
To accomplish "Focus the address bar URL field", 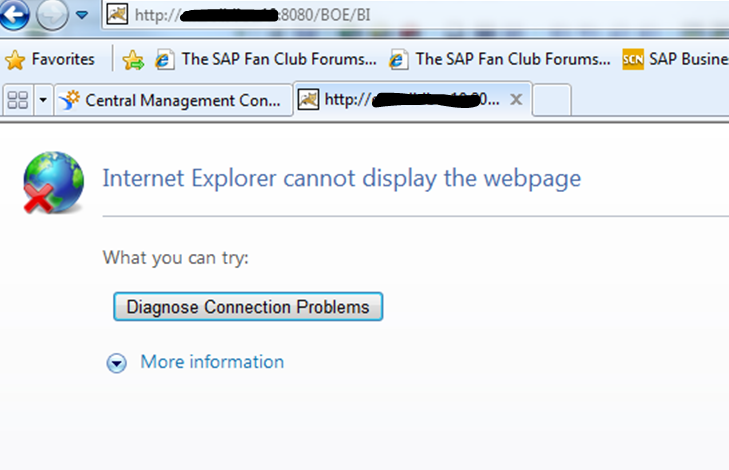I will (414, 15).
